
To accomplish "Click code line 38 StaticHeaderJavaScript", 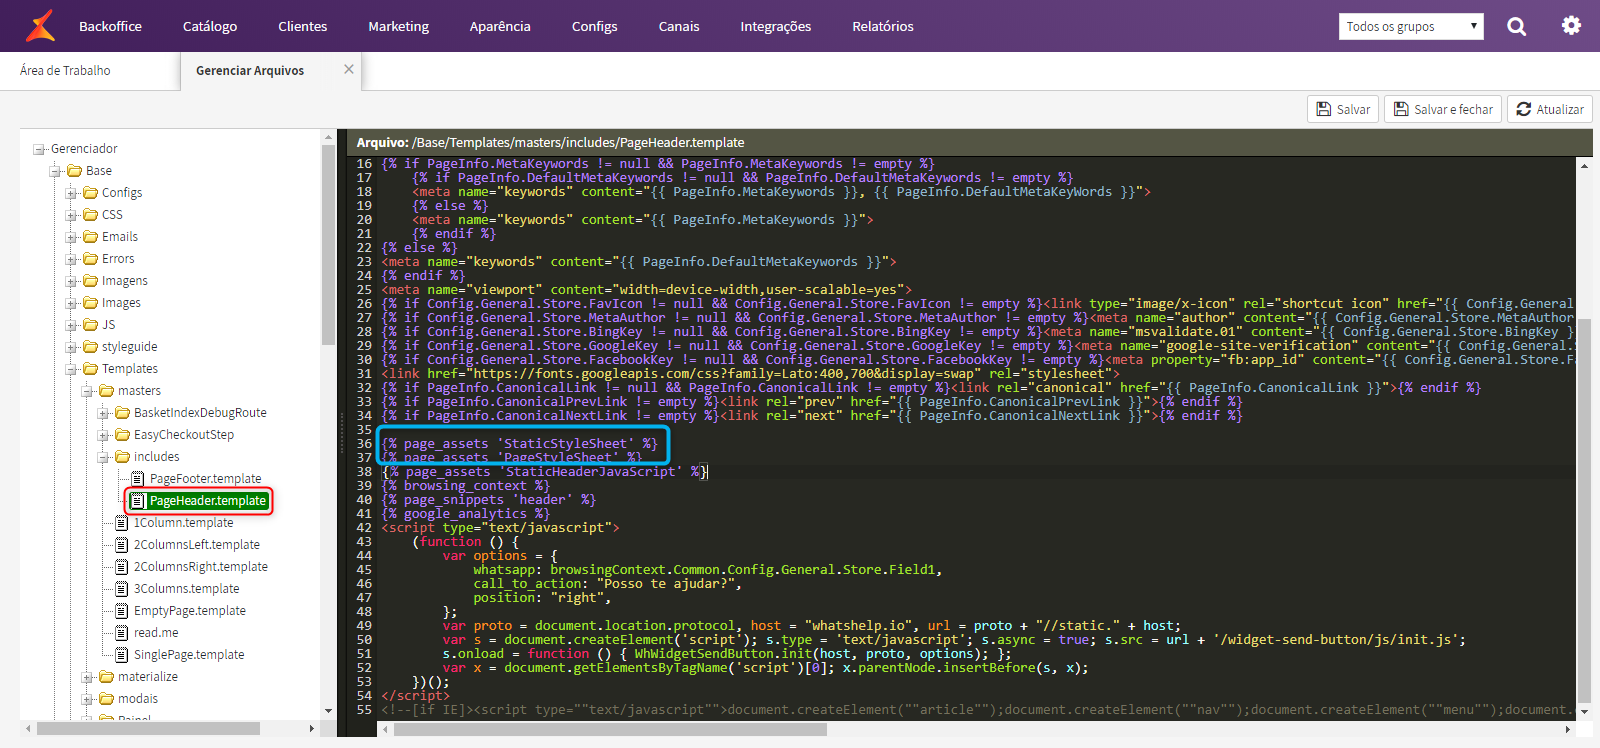I will point(545,471).
